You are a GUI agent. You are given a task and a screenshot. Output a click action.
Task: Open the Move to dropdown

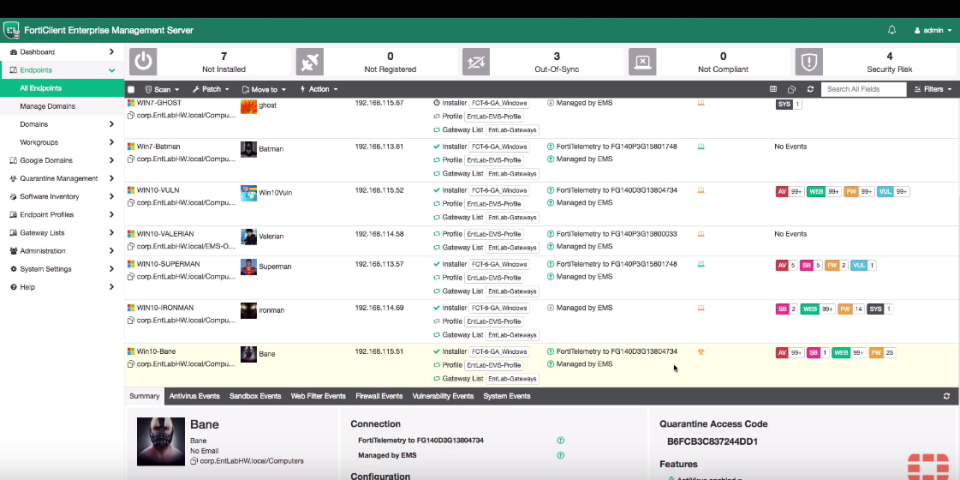pyautogui.click(x=264, y=89)
